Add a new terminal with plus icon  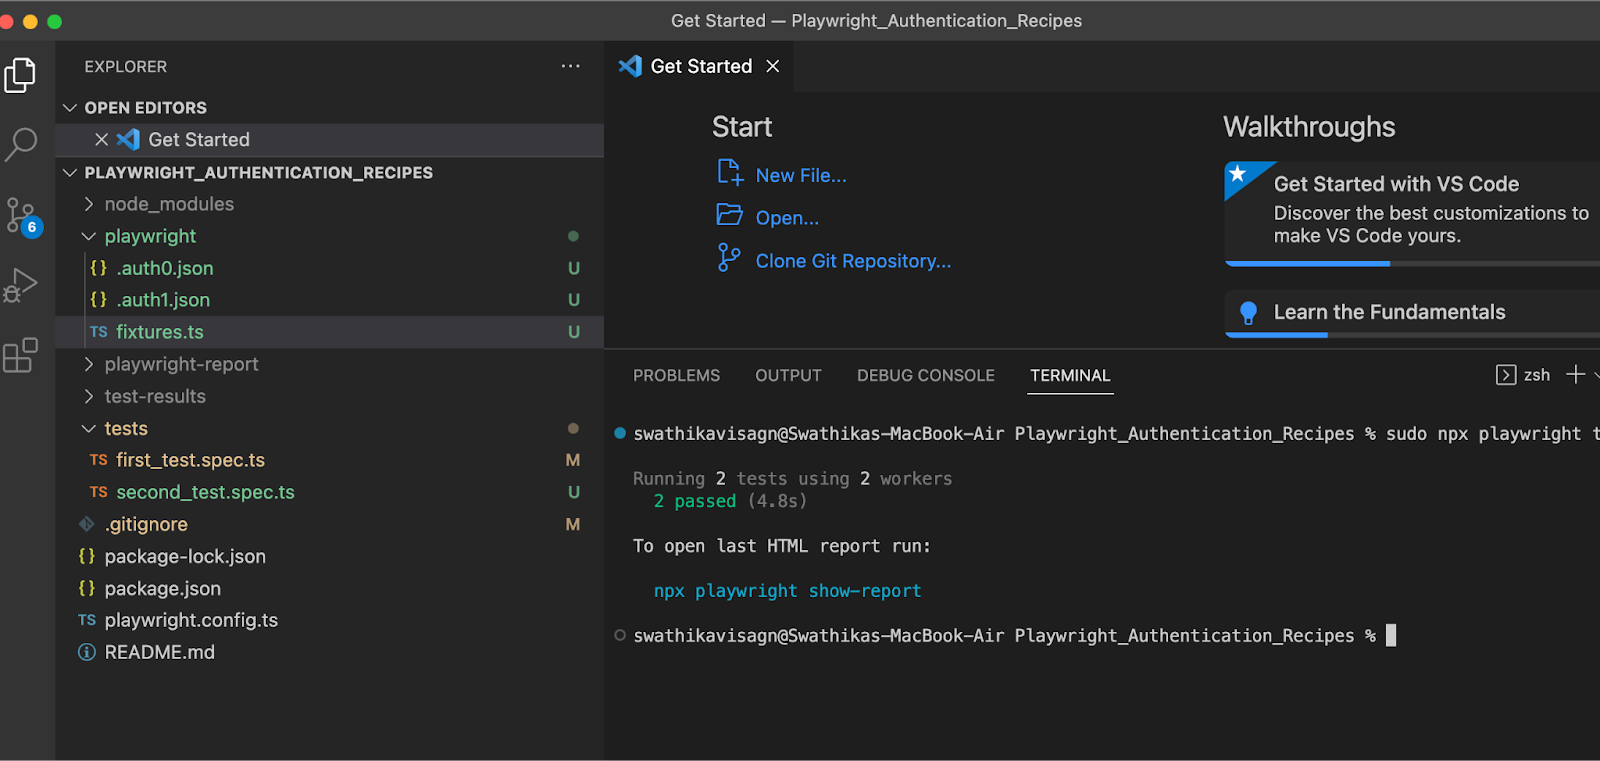pos(1575,375)
